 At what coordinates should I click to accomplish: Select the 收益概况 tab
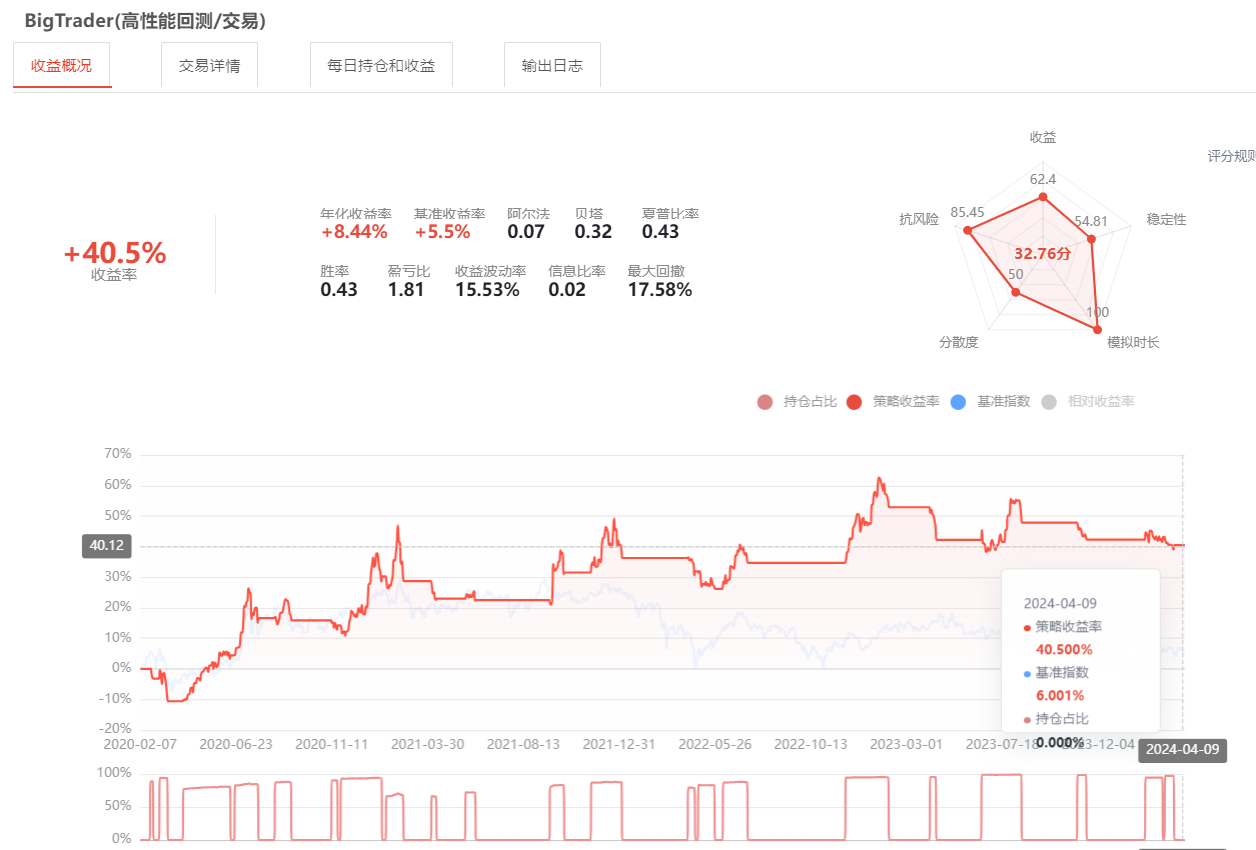click(x=62, y=66)
